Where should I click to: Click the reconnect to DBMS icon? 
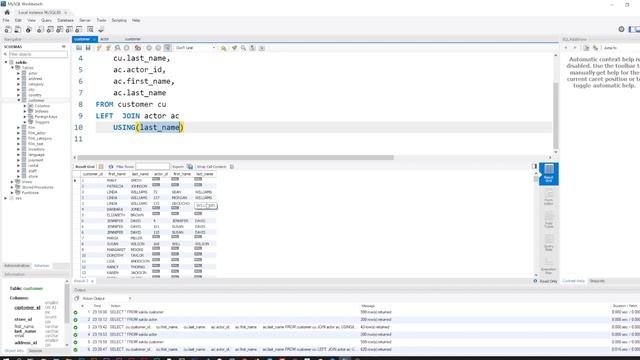pyautogui.click(x=101, y=29)
